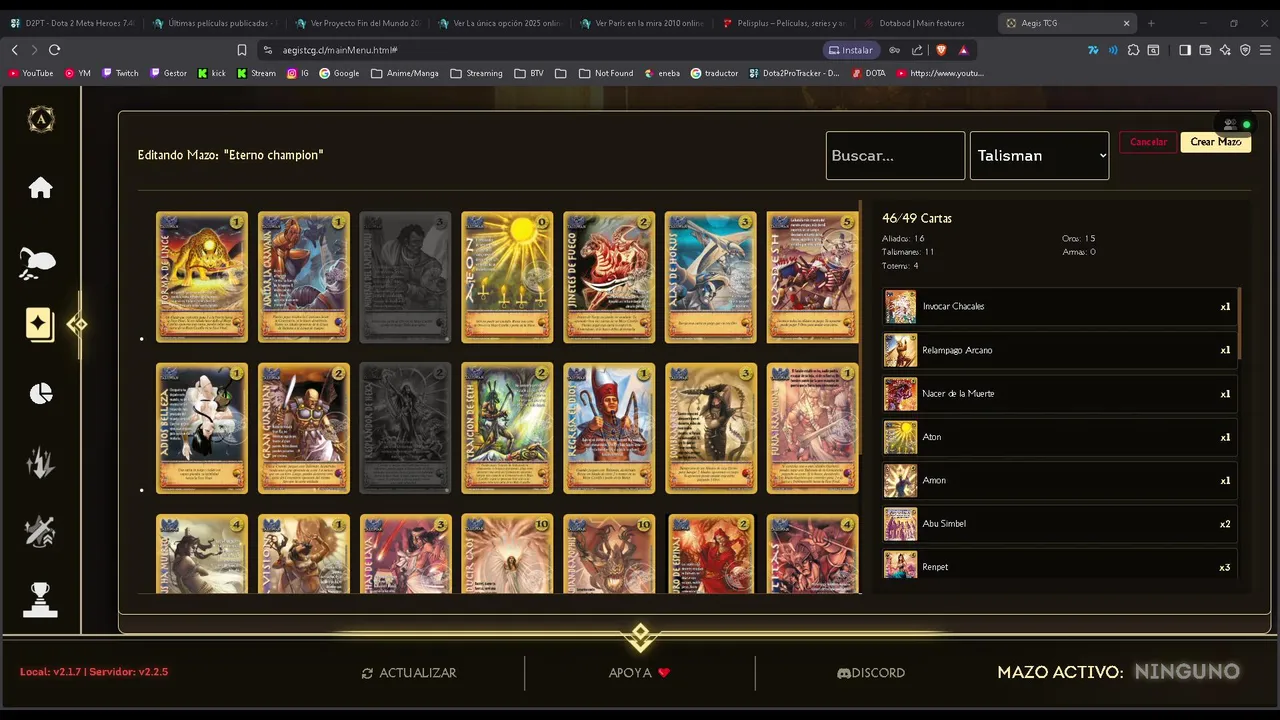The width and height of the screenshot is (1280, 720).
Task: Switch to Ver Proyecto Fin del Mundo tab
Action: pyautogui.click(x=357, y=23)
